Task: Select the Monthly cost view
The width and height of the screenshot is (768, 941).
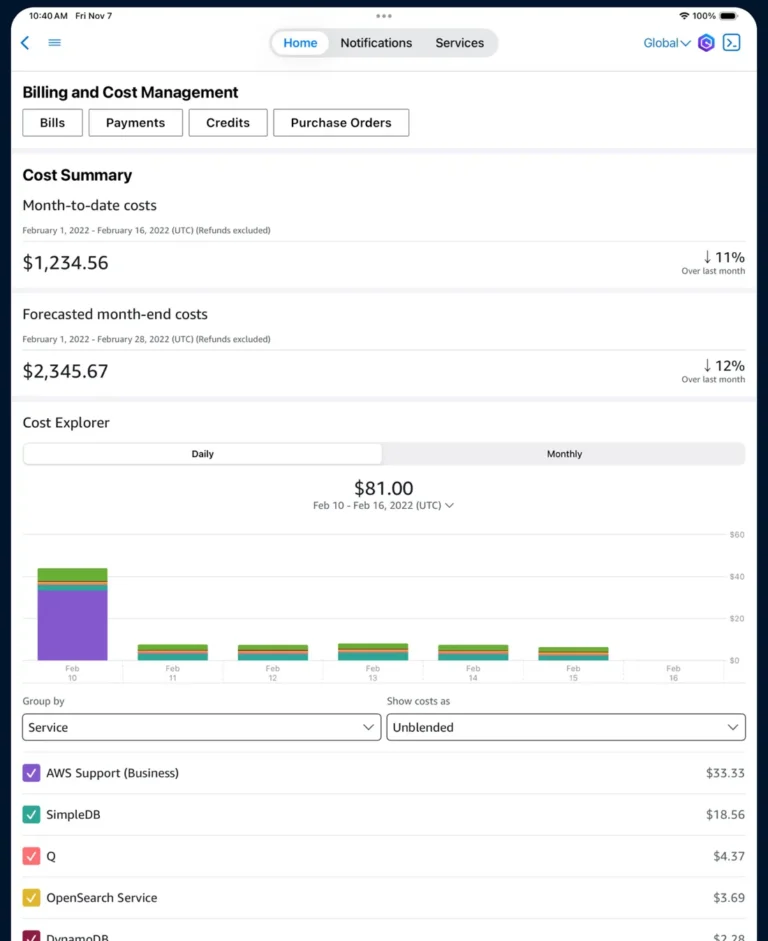Action: coord(564,454)
